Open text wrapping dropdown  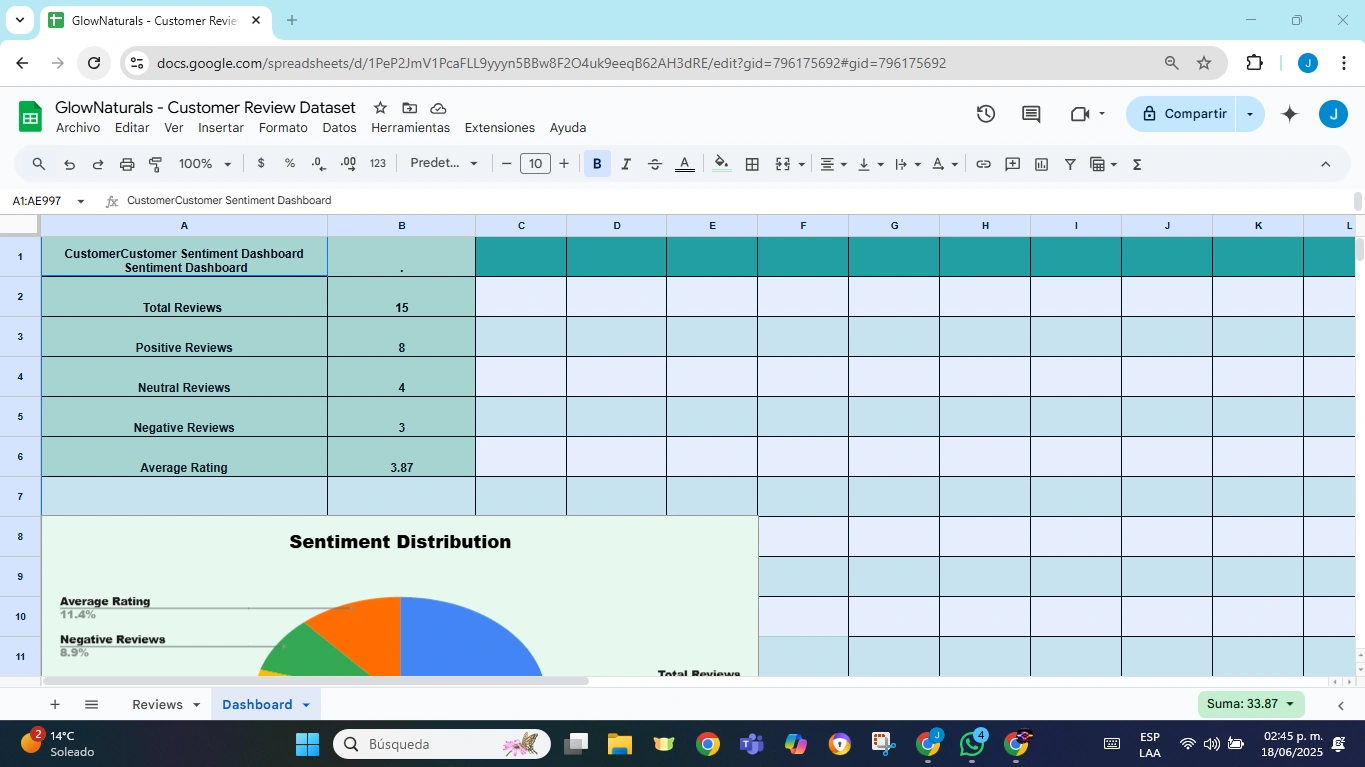907,164
